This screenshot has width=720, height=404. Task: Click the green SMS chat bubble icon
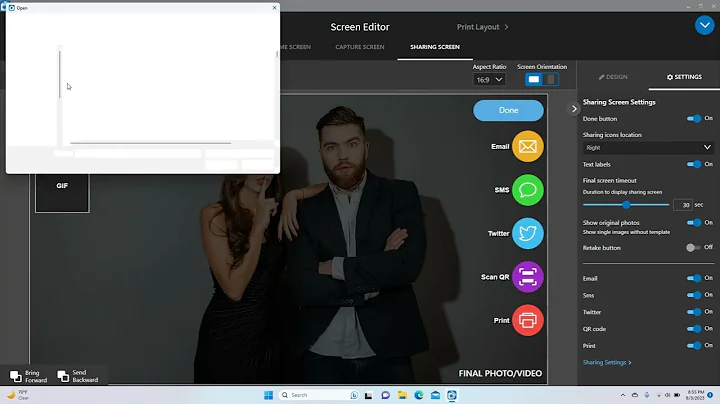(528, 190)
